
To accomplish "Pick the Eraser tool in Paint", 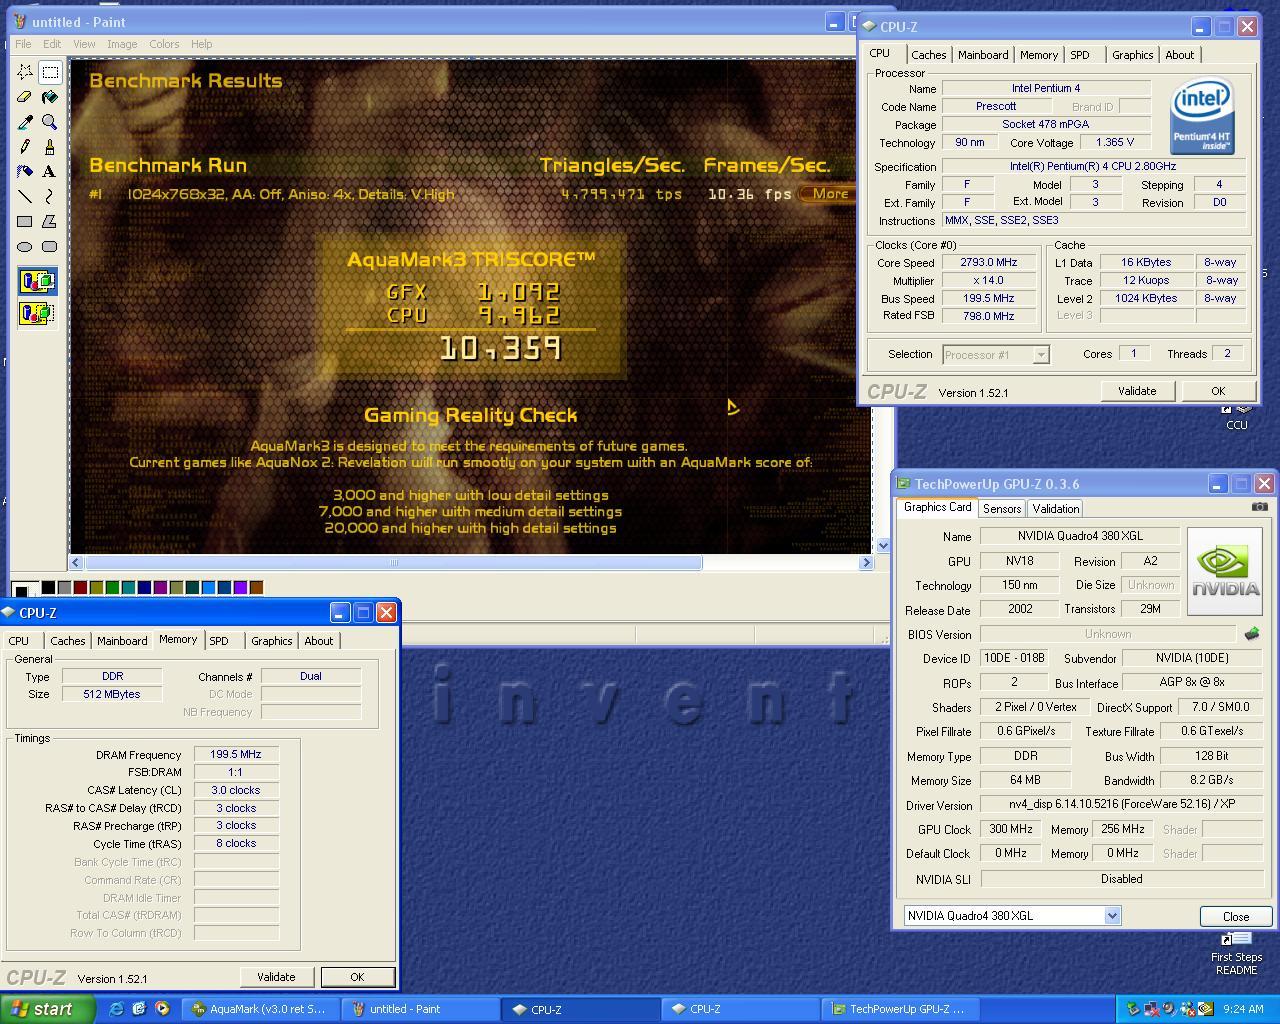I will click(25, 97).
